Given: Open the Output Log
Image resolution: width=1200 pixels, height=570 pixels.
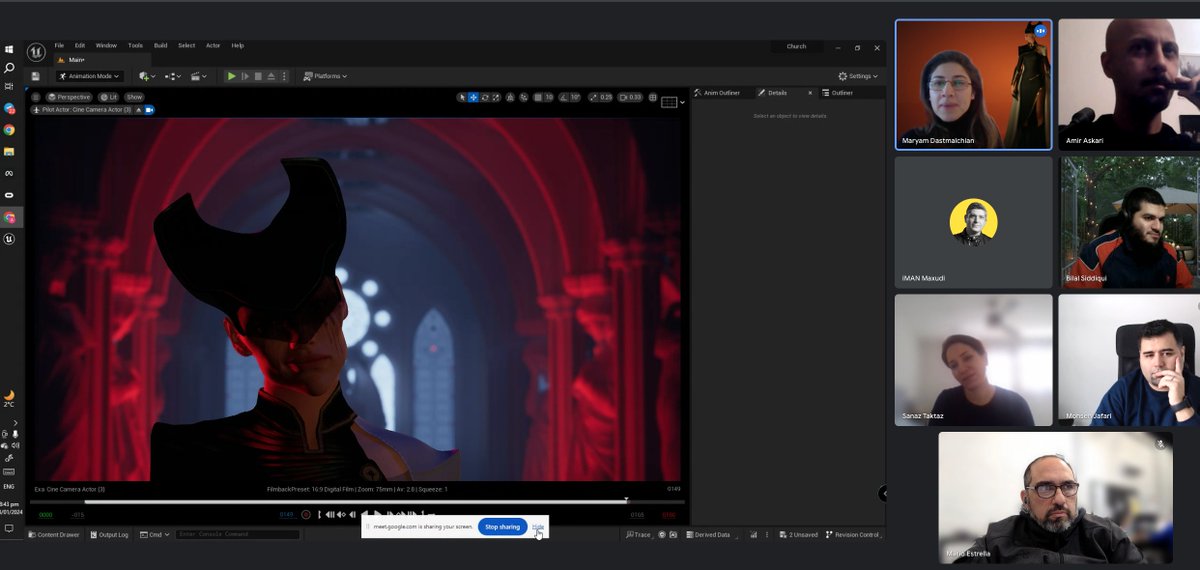Looking at the screenshot, I should 109,535.
